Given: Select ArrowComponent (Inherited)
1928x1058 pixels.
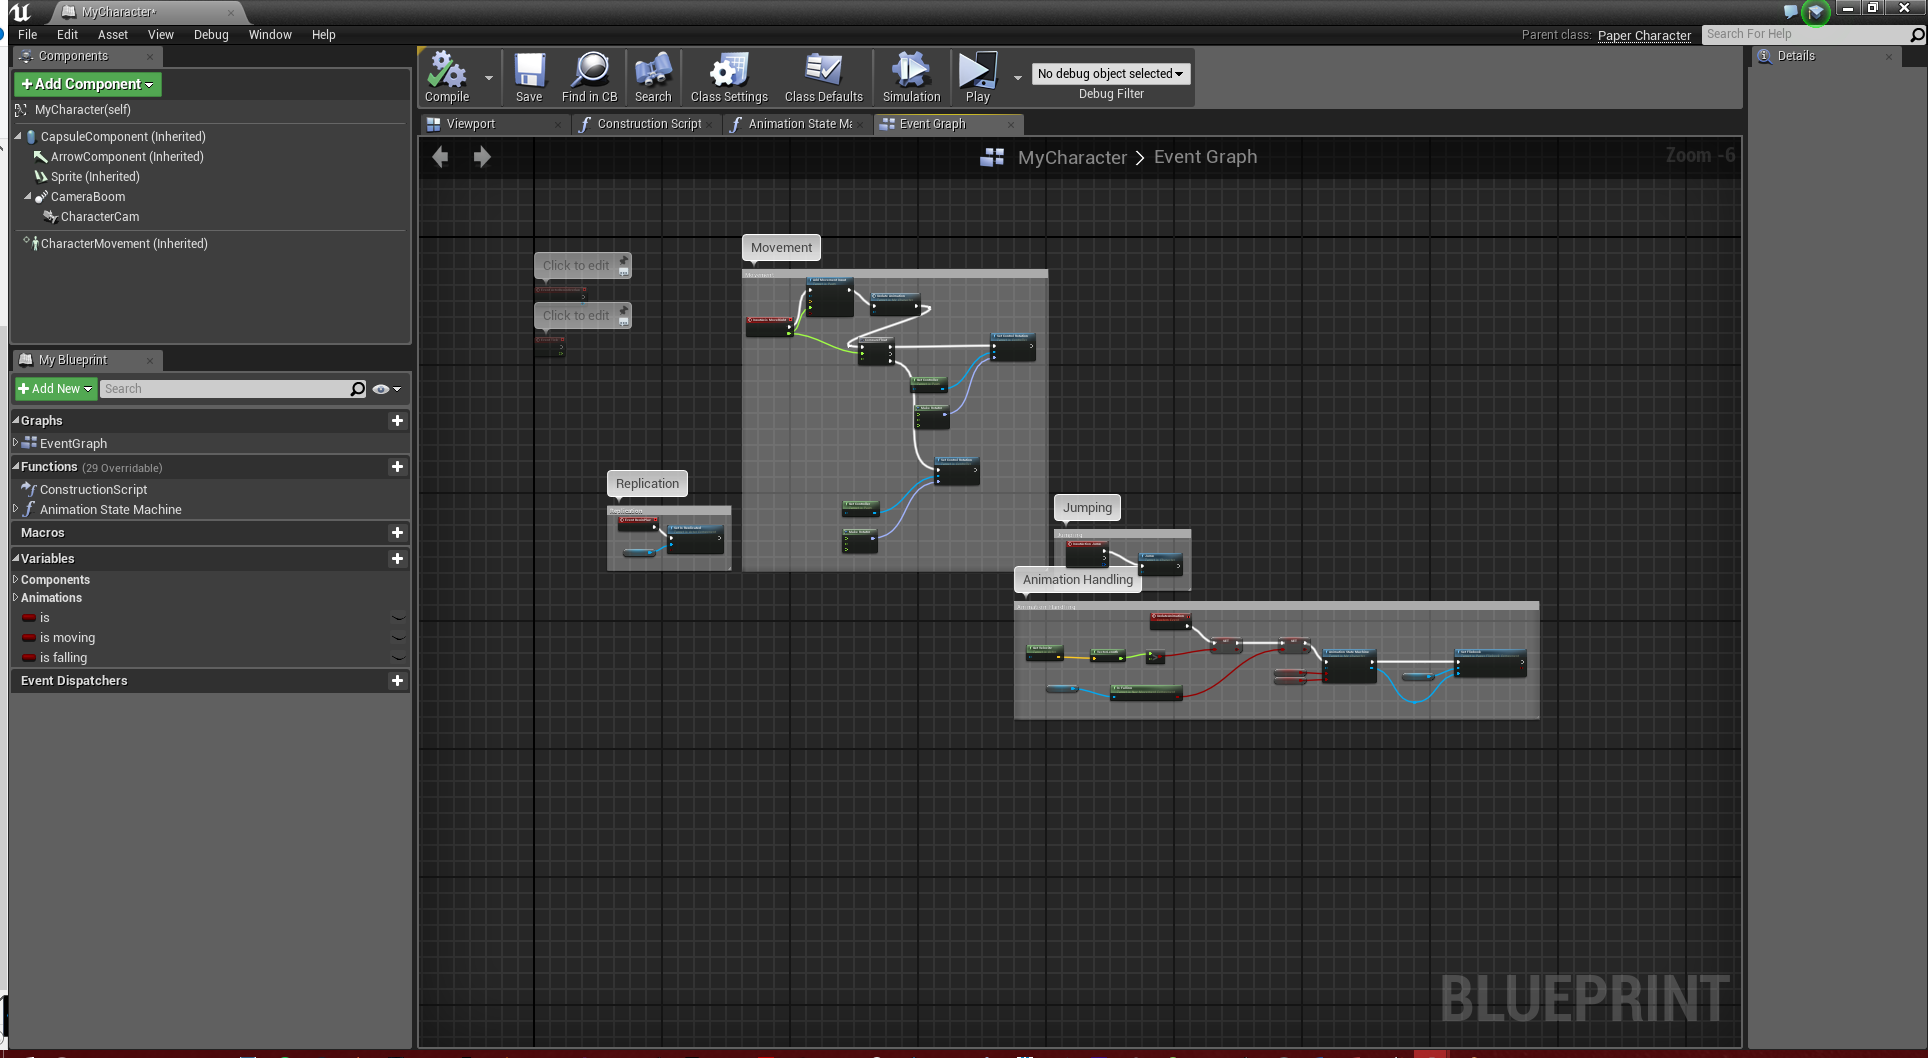Looking at the screenshot, I should tap(127, 157).
